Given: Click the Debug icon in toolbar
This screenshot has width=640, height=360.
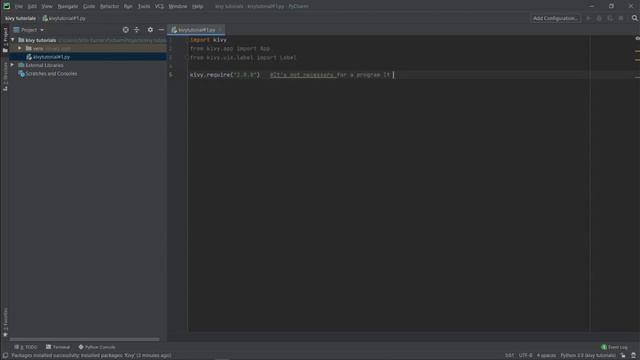Looking at the screenshot, I should [x=599, y=18].
